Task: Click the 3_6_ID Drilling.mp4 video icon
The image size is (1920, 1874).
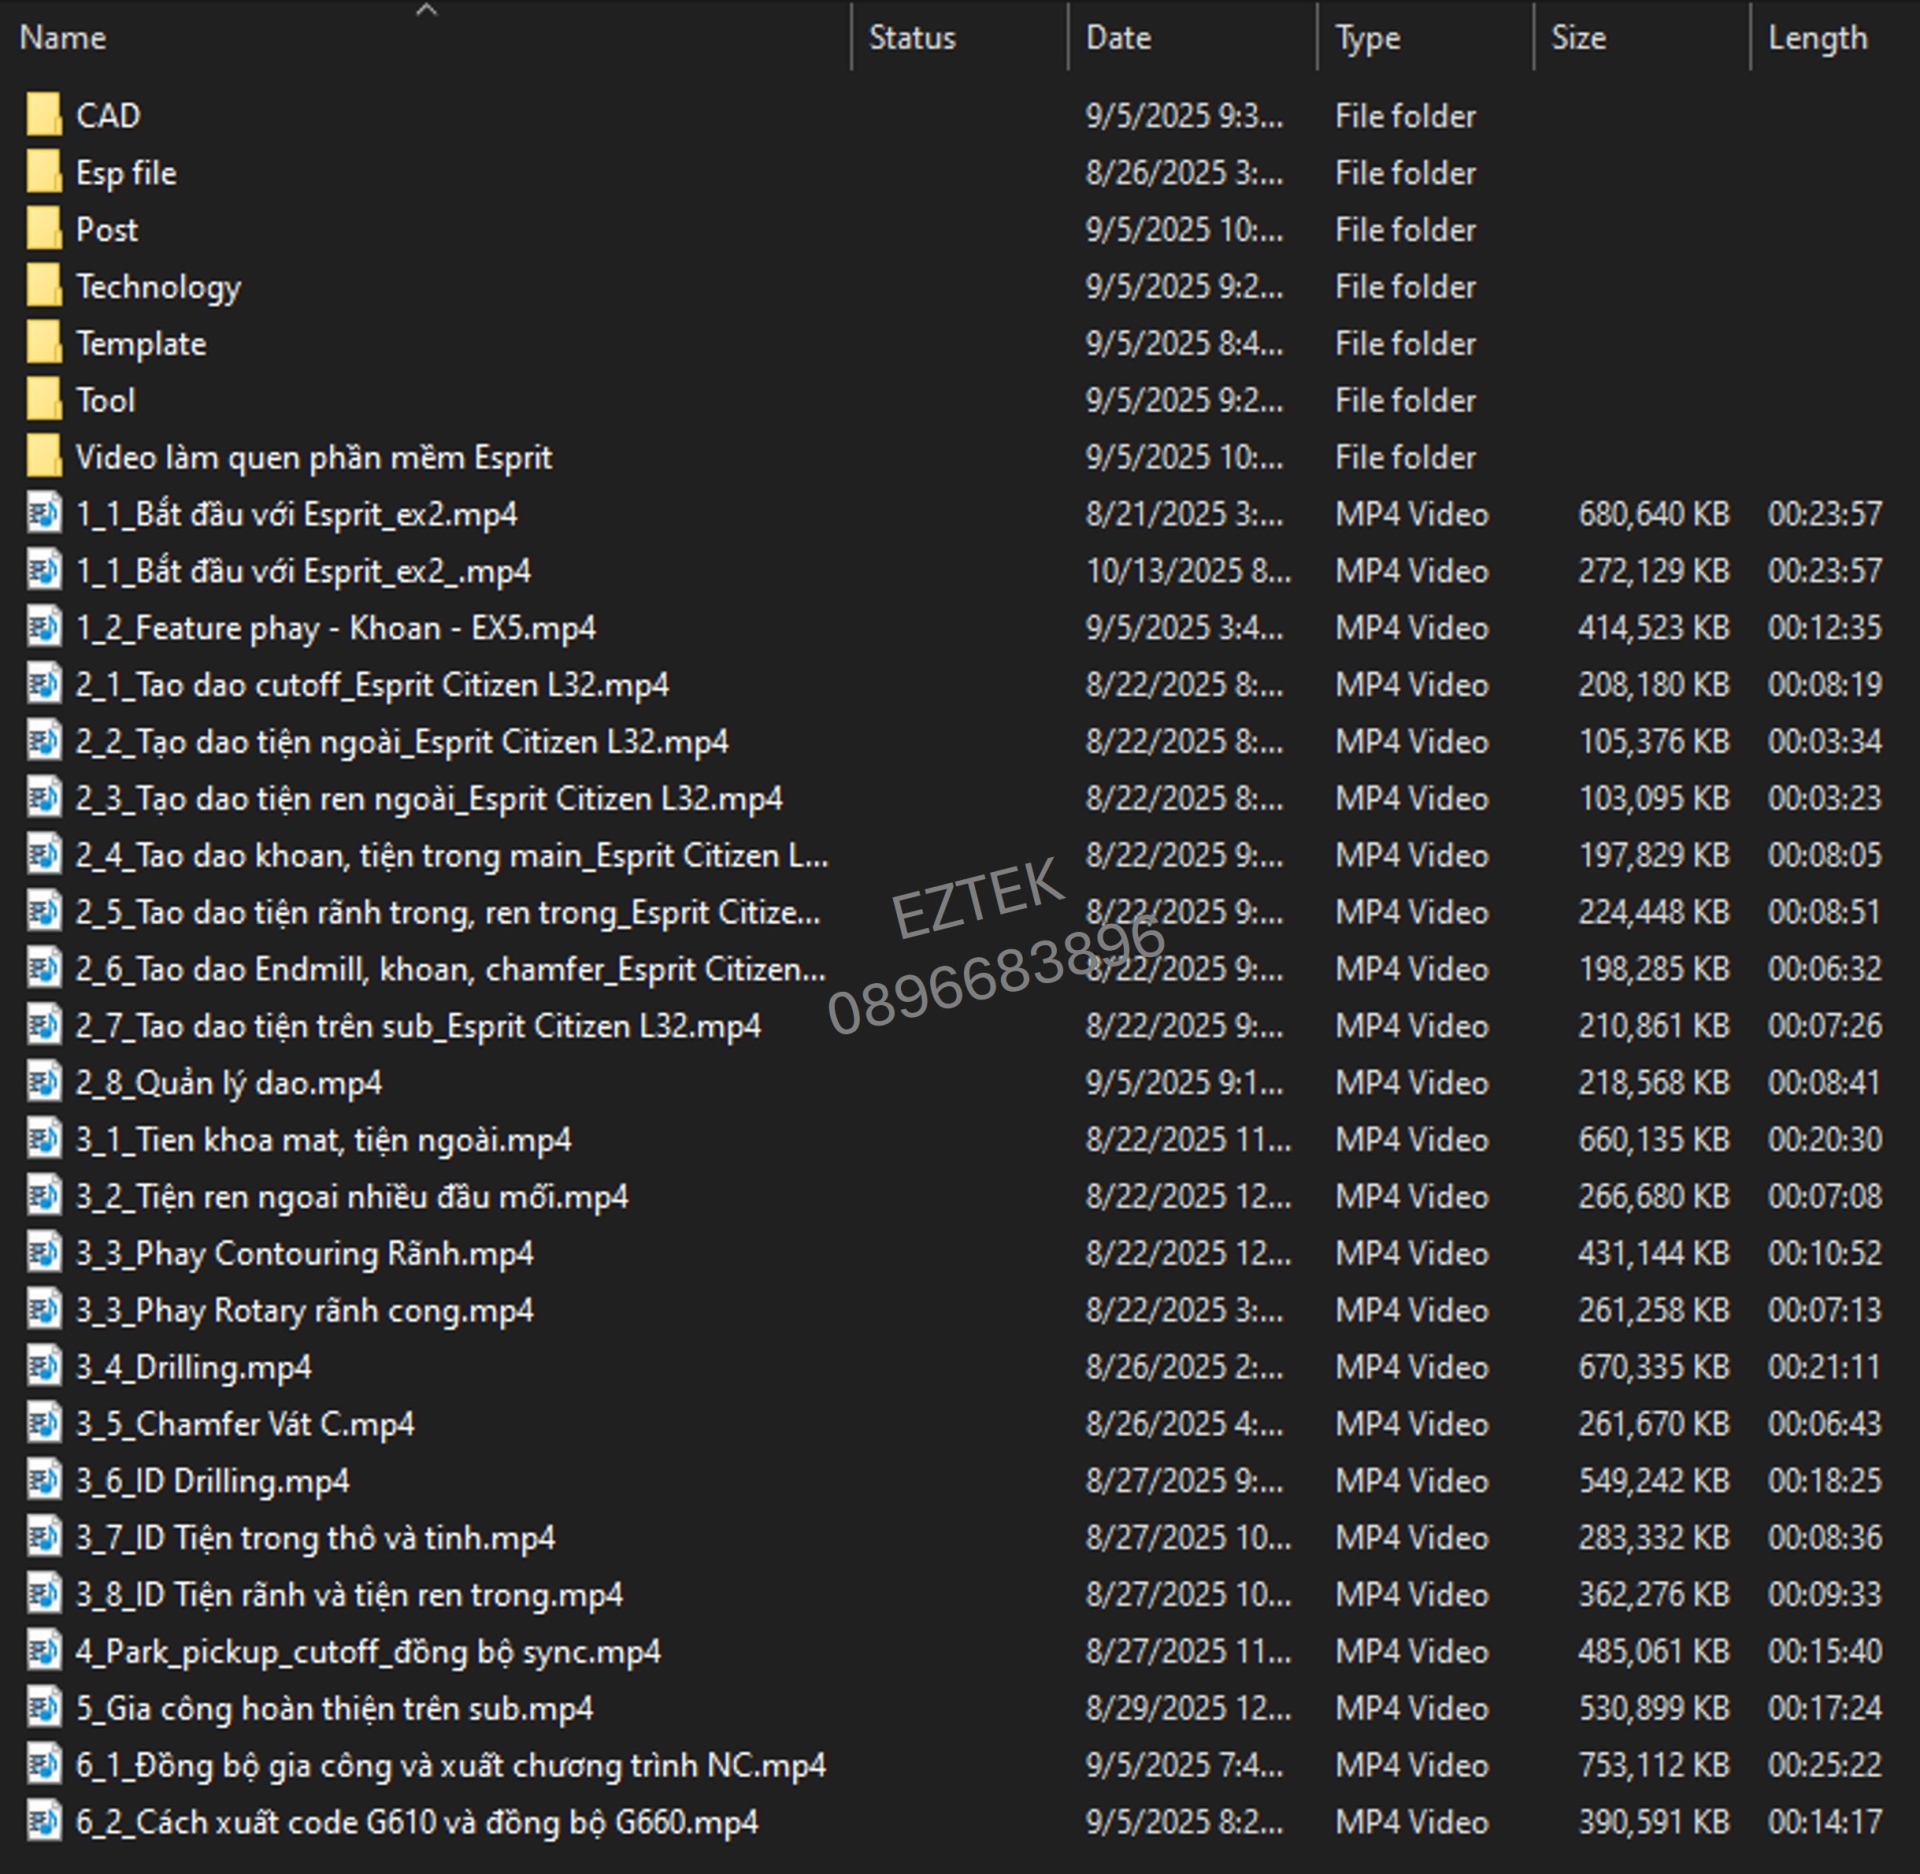Action: tap(43, 1480)
